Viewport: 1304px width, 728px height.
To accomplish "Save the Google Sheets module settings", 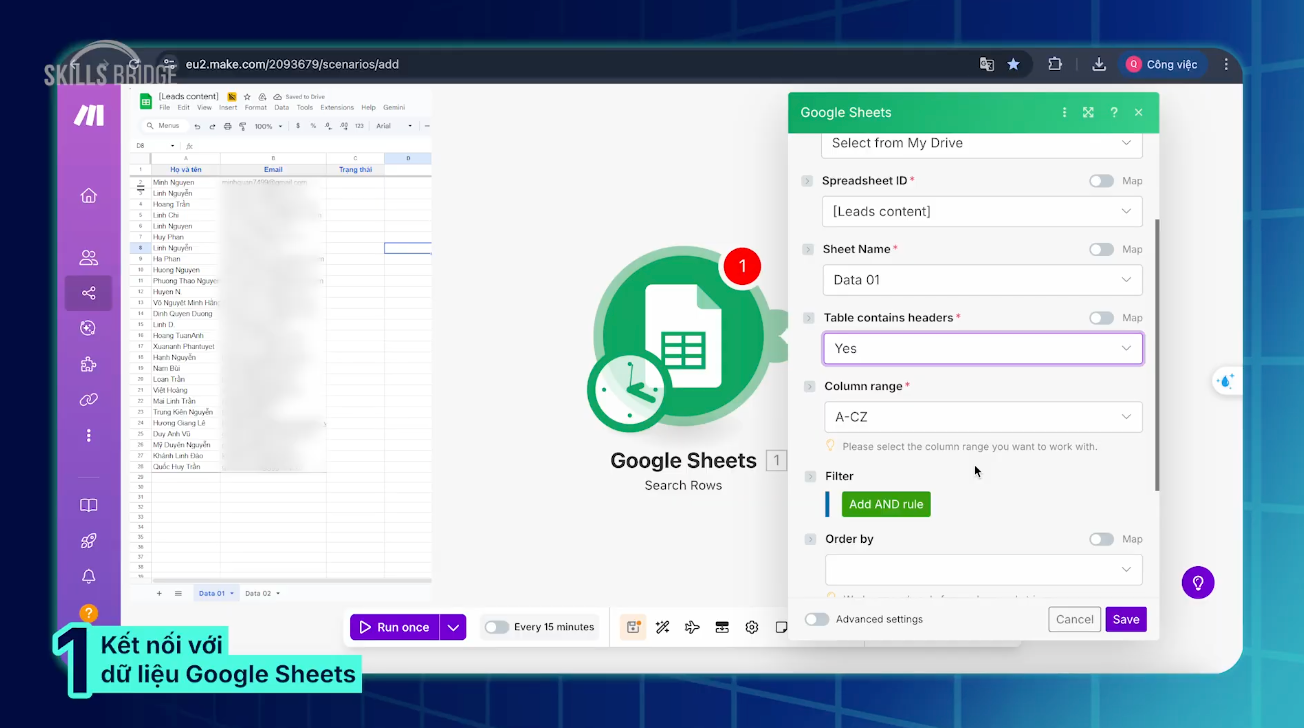I will [x=1125, y=619].
